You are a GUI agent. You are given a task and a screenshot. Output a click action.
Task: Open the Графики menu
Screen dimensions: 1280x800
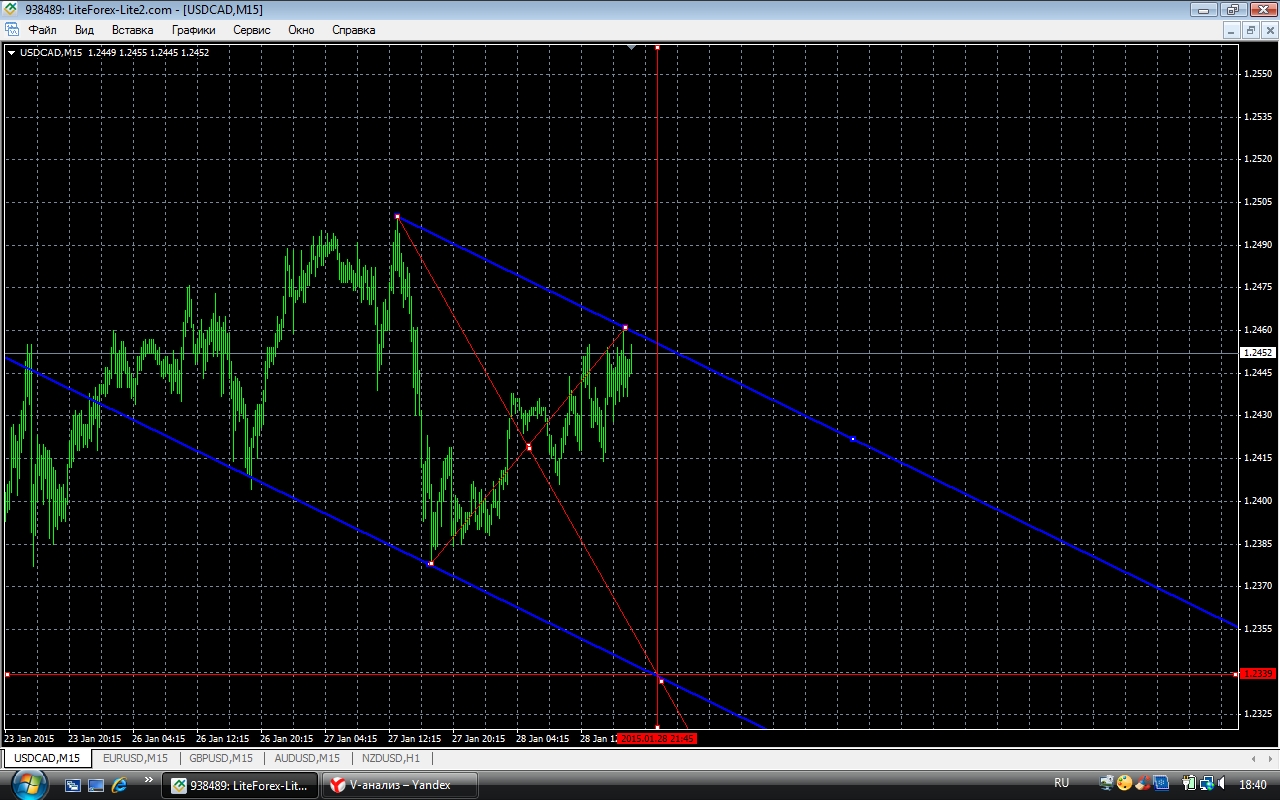tap(193, 30)
